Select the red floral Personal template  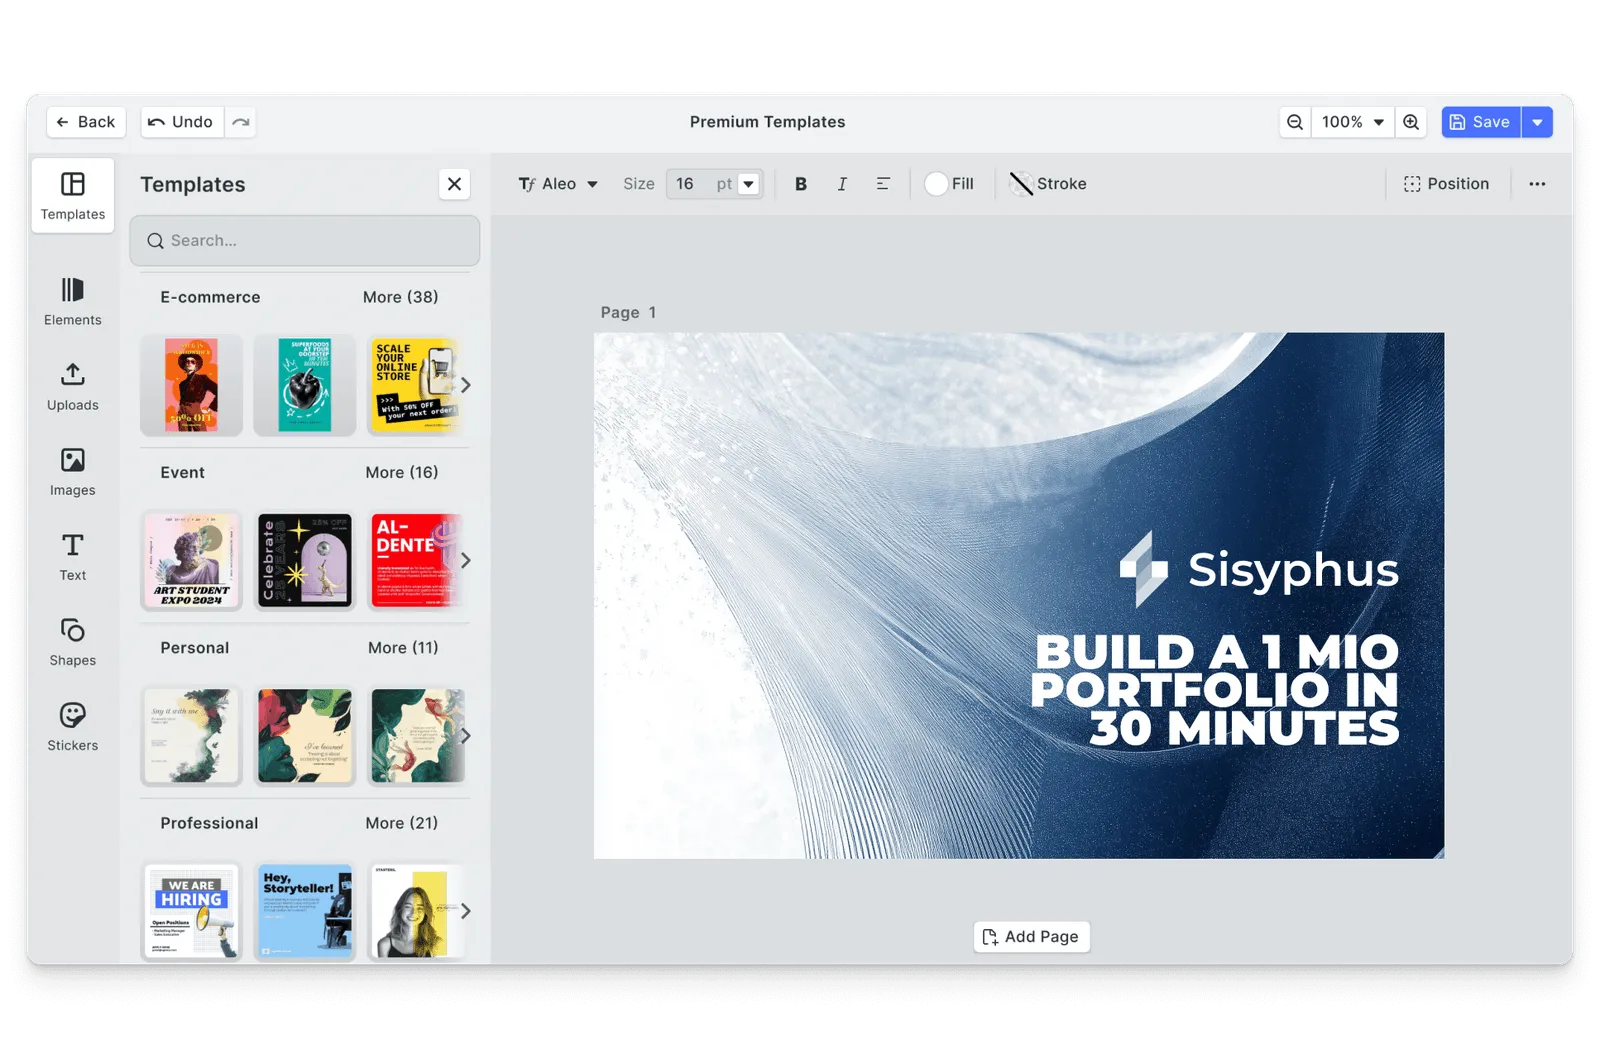[x=305, y=736]
